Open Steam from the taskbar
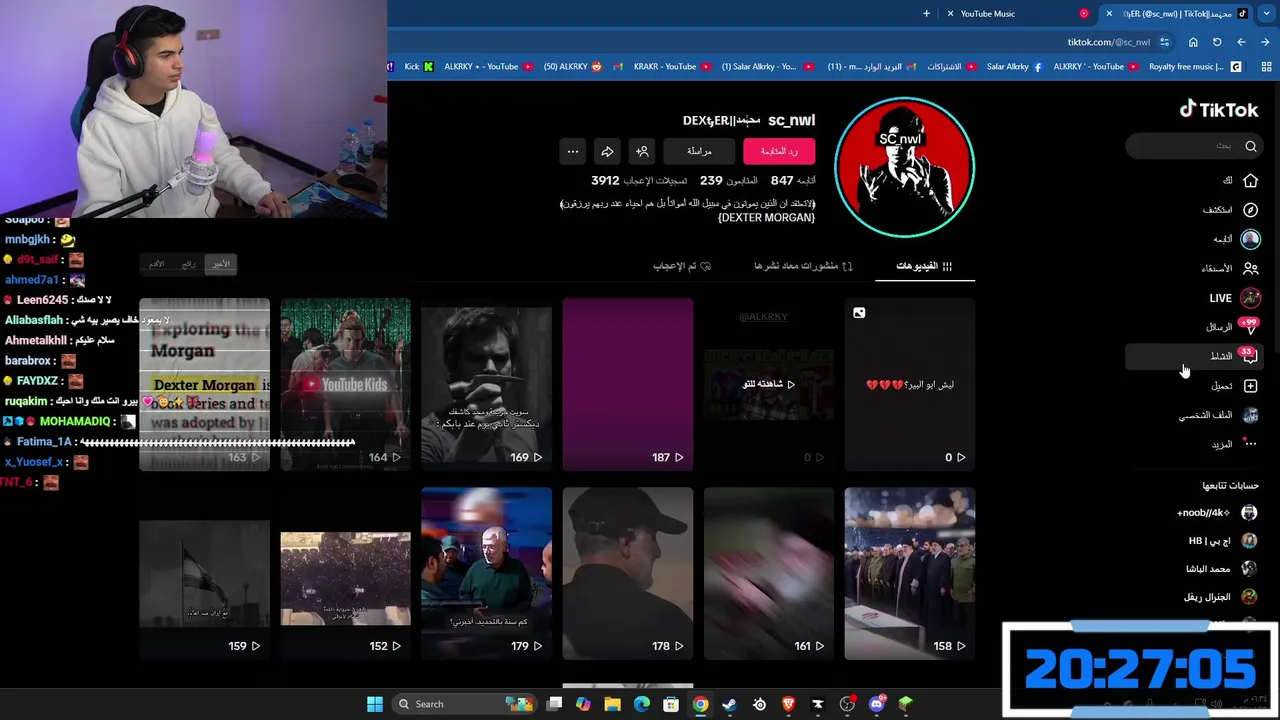The width and height of the screenshot is (1280, 720). tap(730, 704)
